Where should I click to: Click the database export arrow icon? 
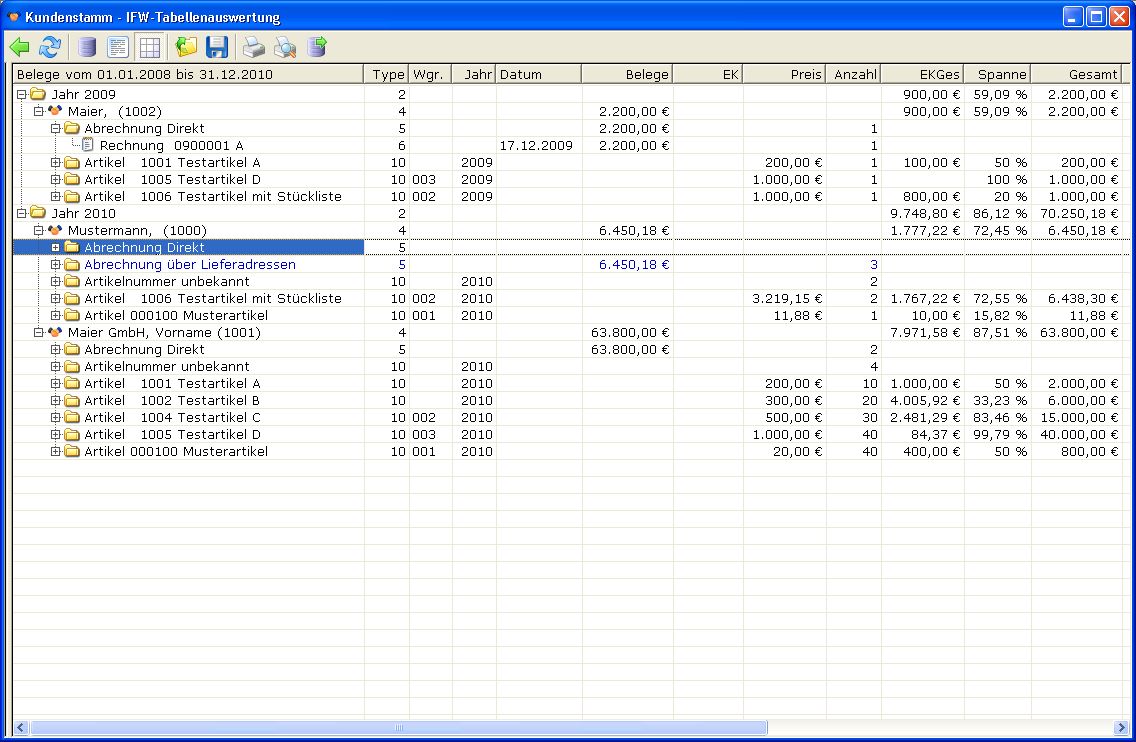click(x=317, y=47)
